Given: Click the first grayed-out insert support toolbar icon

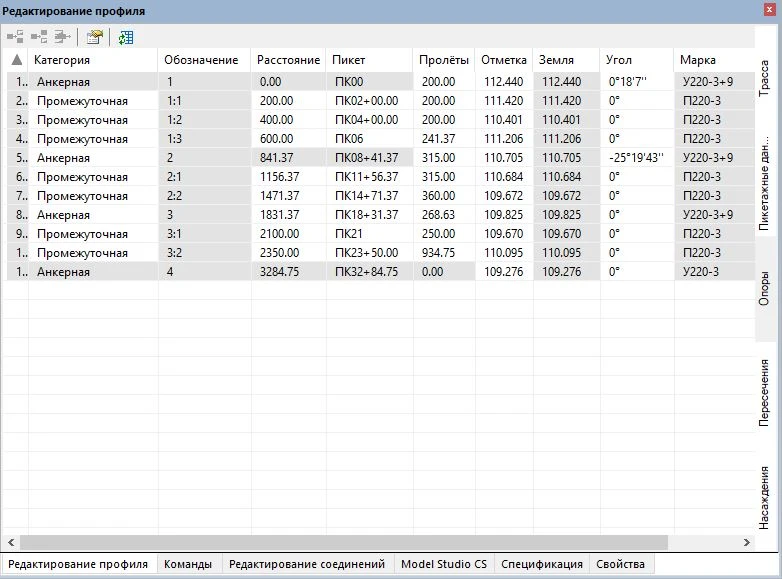Looking at the screenshot, I should pos(15,38).
